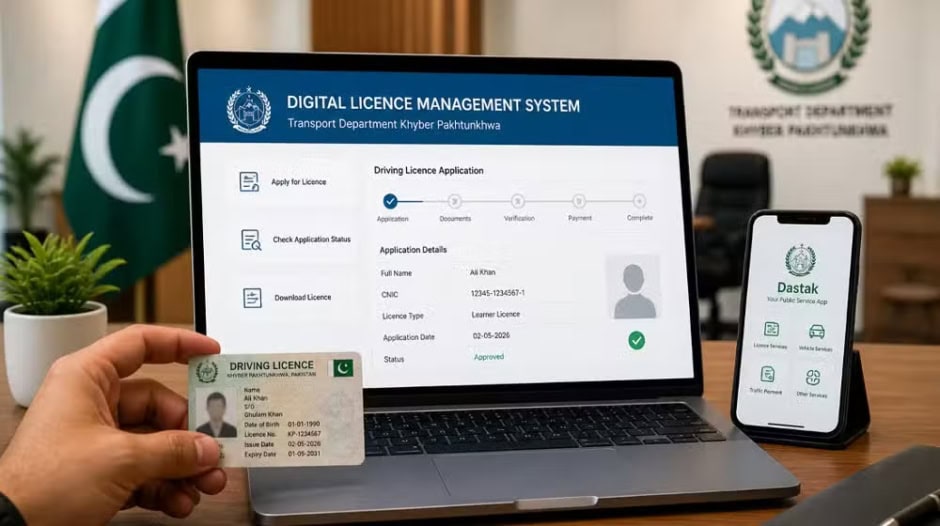Click the Apply for Licence label
The width and height of the screenshot is (940, 526).
click(299, 182)
